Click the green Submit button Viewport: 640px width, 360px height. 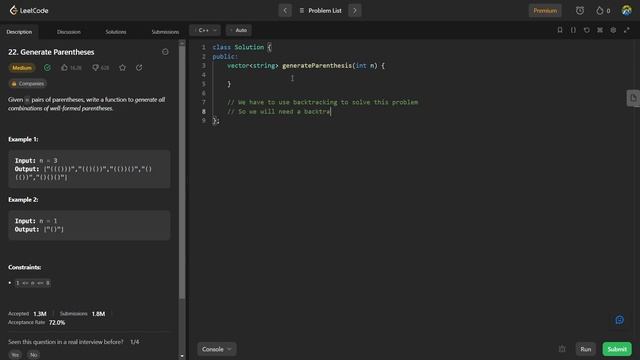click(x=617, y=349)
